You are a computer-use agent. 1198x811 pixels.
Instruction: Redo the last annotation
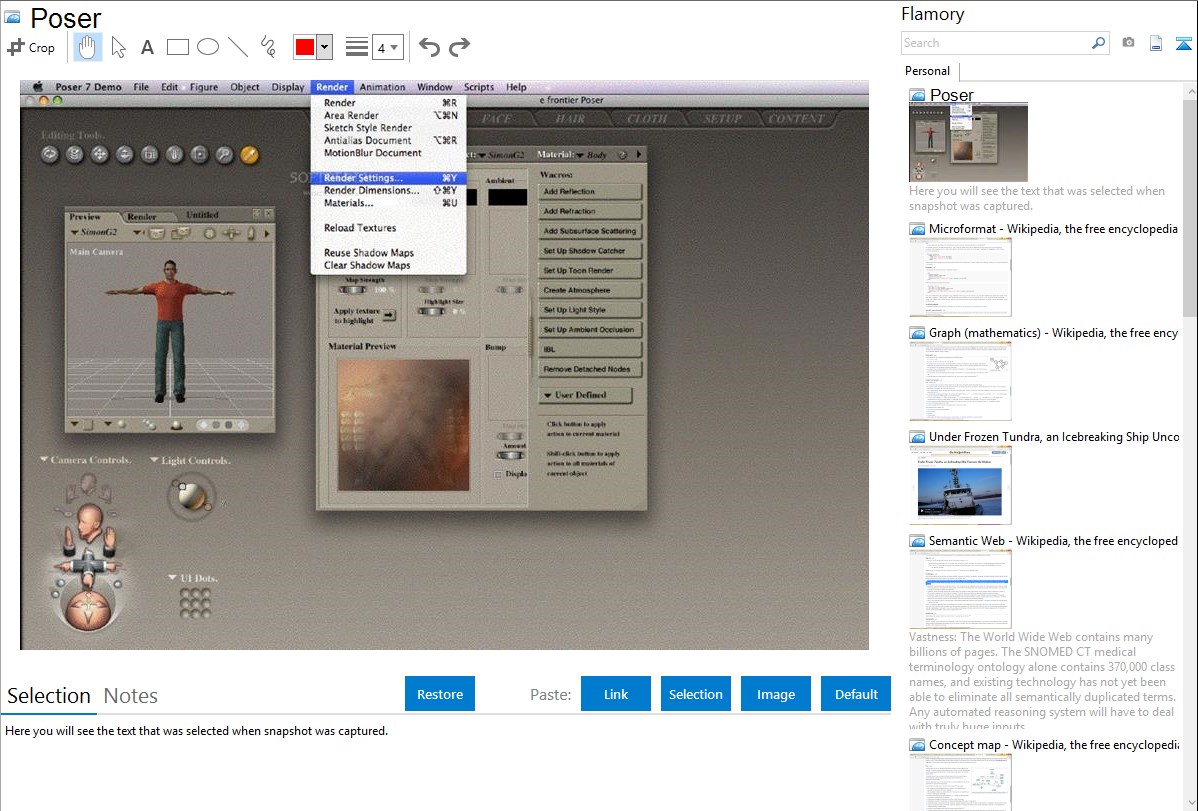[459, 47]
